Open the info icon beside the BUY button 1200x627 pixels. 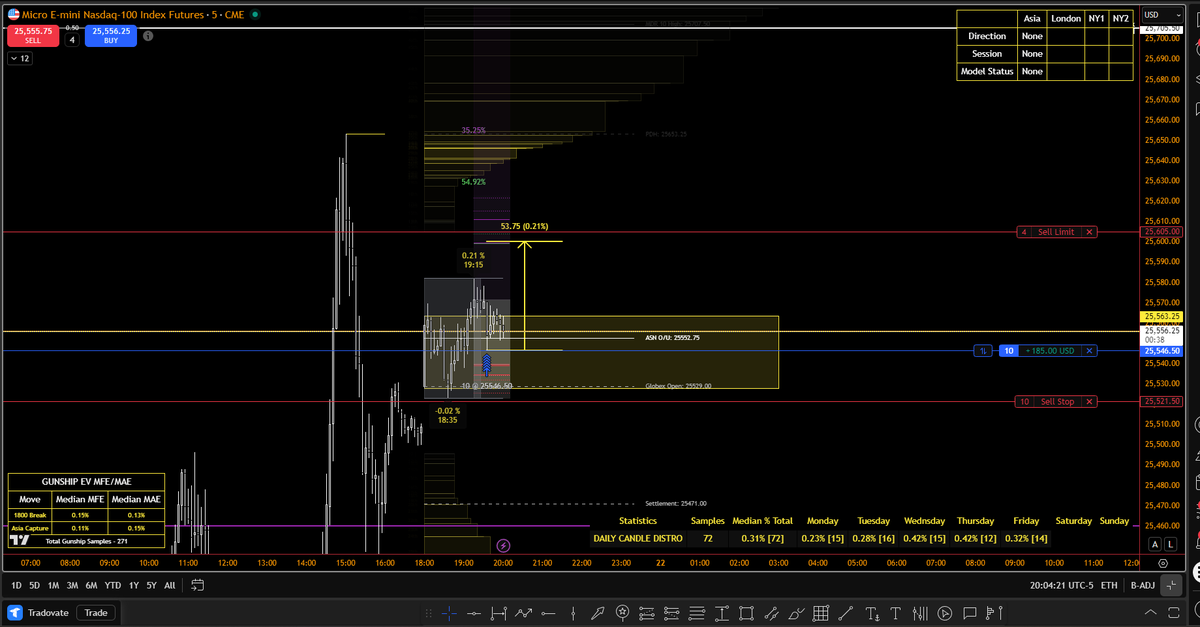(x=148, y=35)
